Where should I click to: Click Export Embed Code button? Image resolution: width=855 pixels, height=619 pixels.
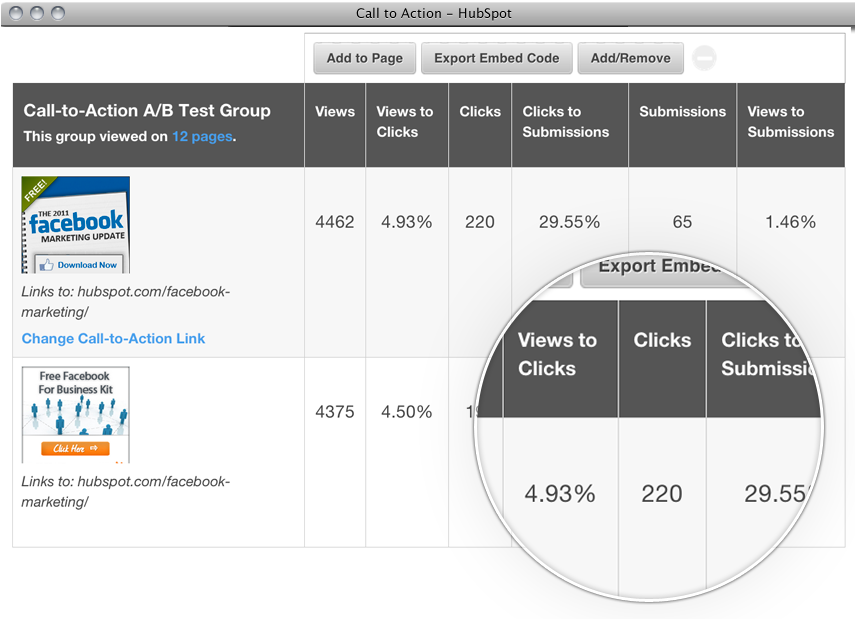(x=496, y=58)
